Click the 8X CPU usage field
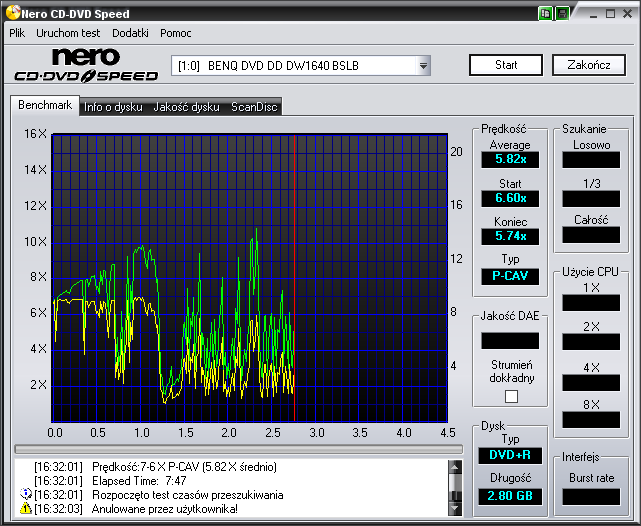Viewport: 641px width, 526px height. click(591, 420)
